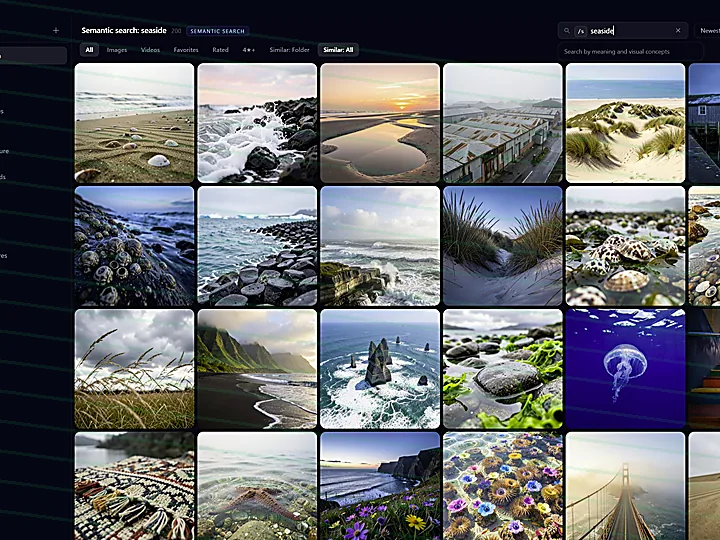Open barnacles on rock thumbnail
Screen dimensions: 720x540
134,246
